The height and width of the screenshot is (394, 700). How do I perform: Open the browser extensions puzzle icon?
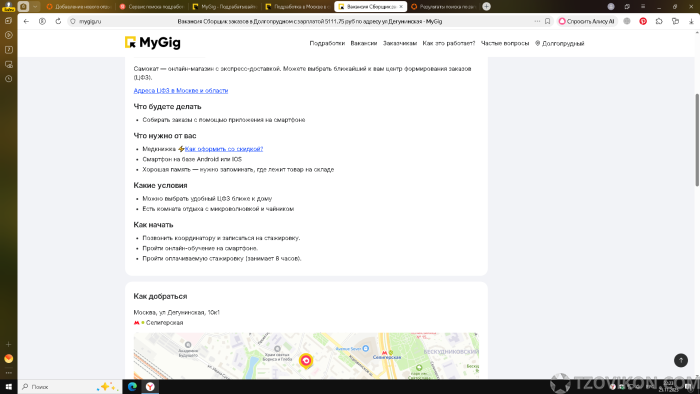(659, 21)
